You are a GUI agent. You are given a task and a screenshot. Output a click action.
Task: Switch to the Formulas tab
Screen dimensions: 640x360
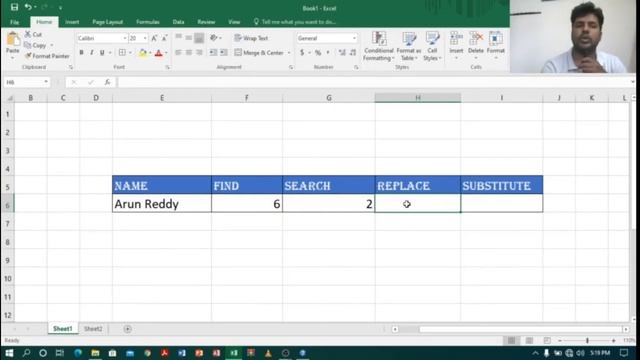[148, 22]
